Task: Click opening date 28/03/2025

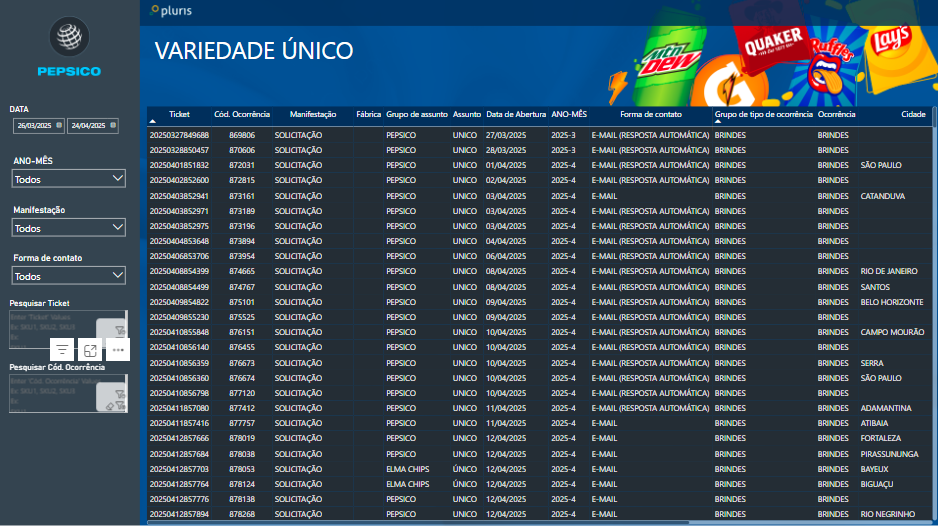Action: point(505,150)
